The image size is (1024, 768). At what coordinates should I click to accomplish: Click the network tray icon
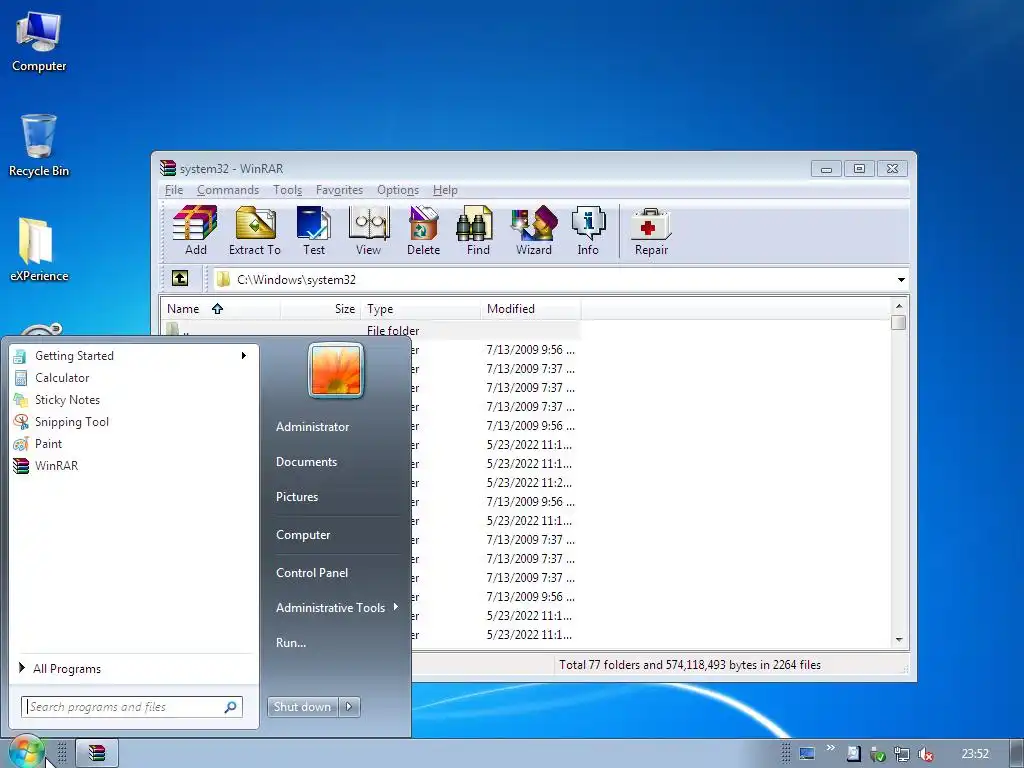click(x=902, y=754)
